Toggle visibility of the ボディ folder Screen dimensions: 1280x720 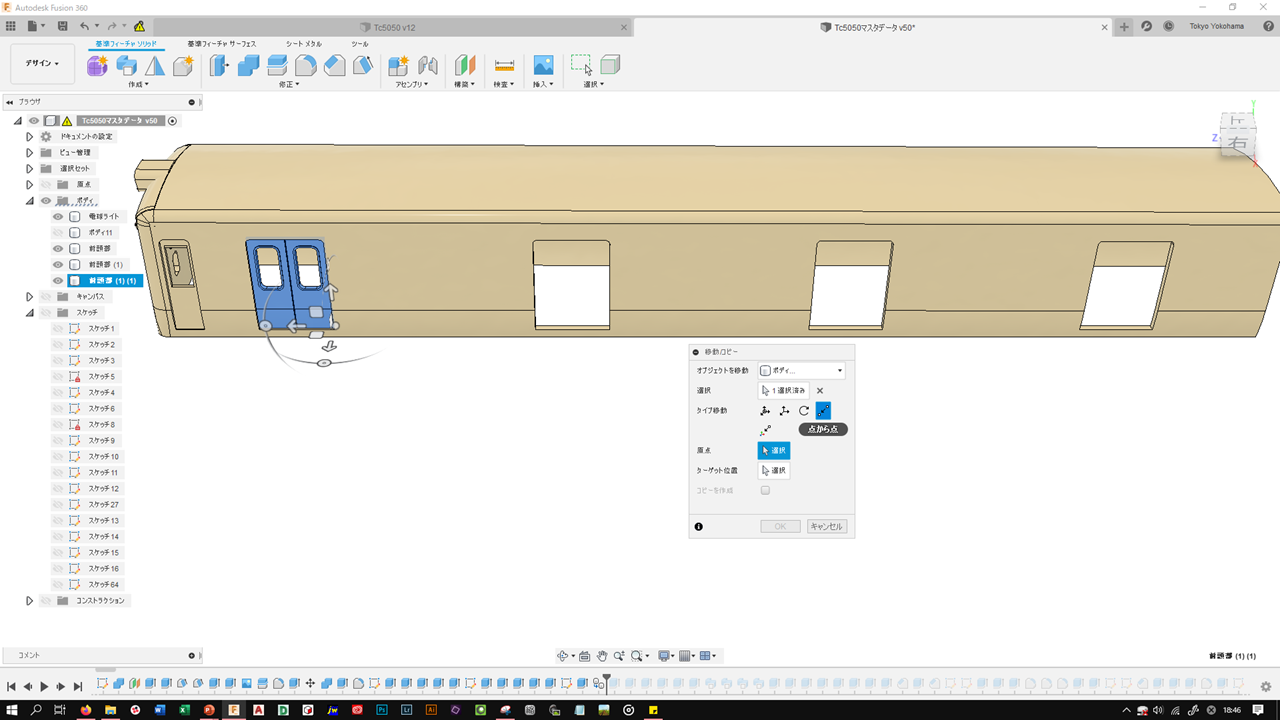click(x=46, y=200)
